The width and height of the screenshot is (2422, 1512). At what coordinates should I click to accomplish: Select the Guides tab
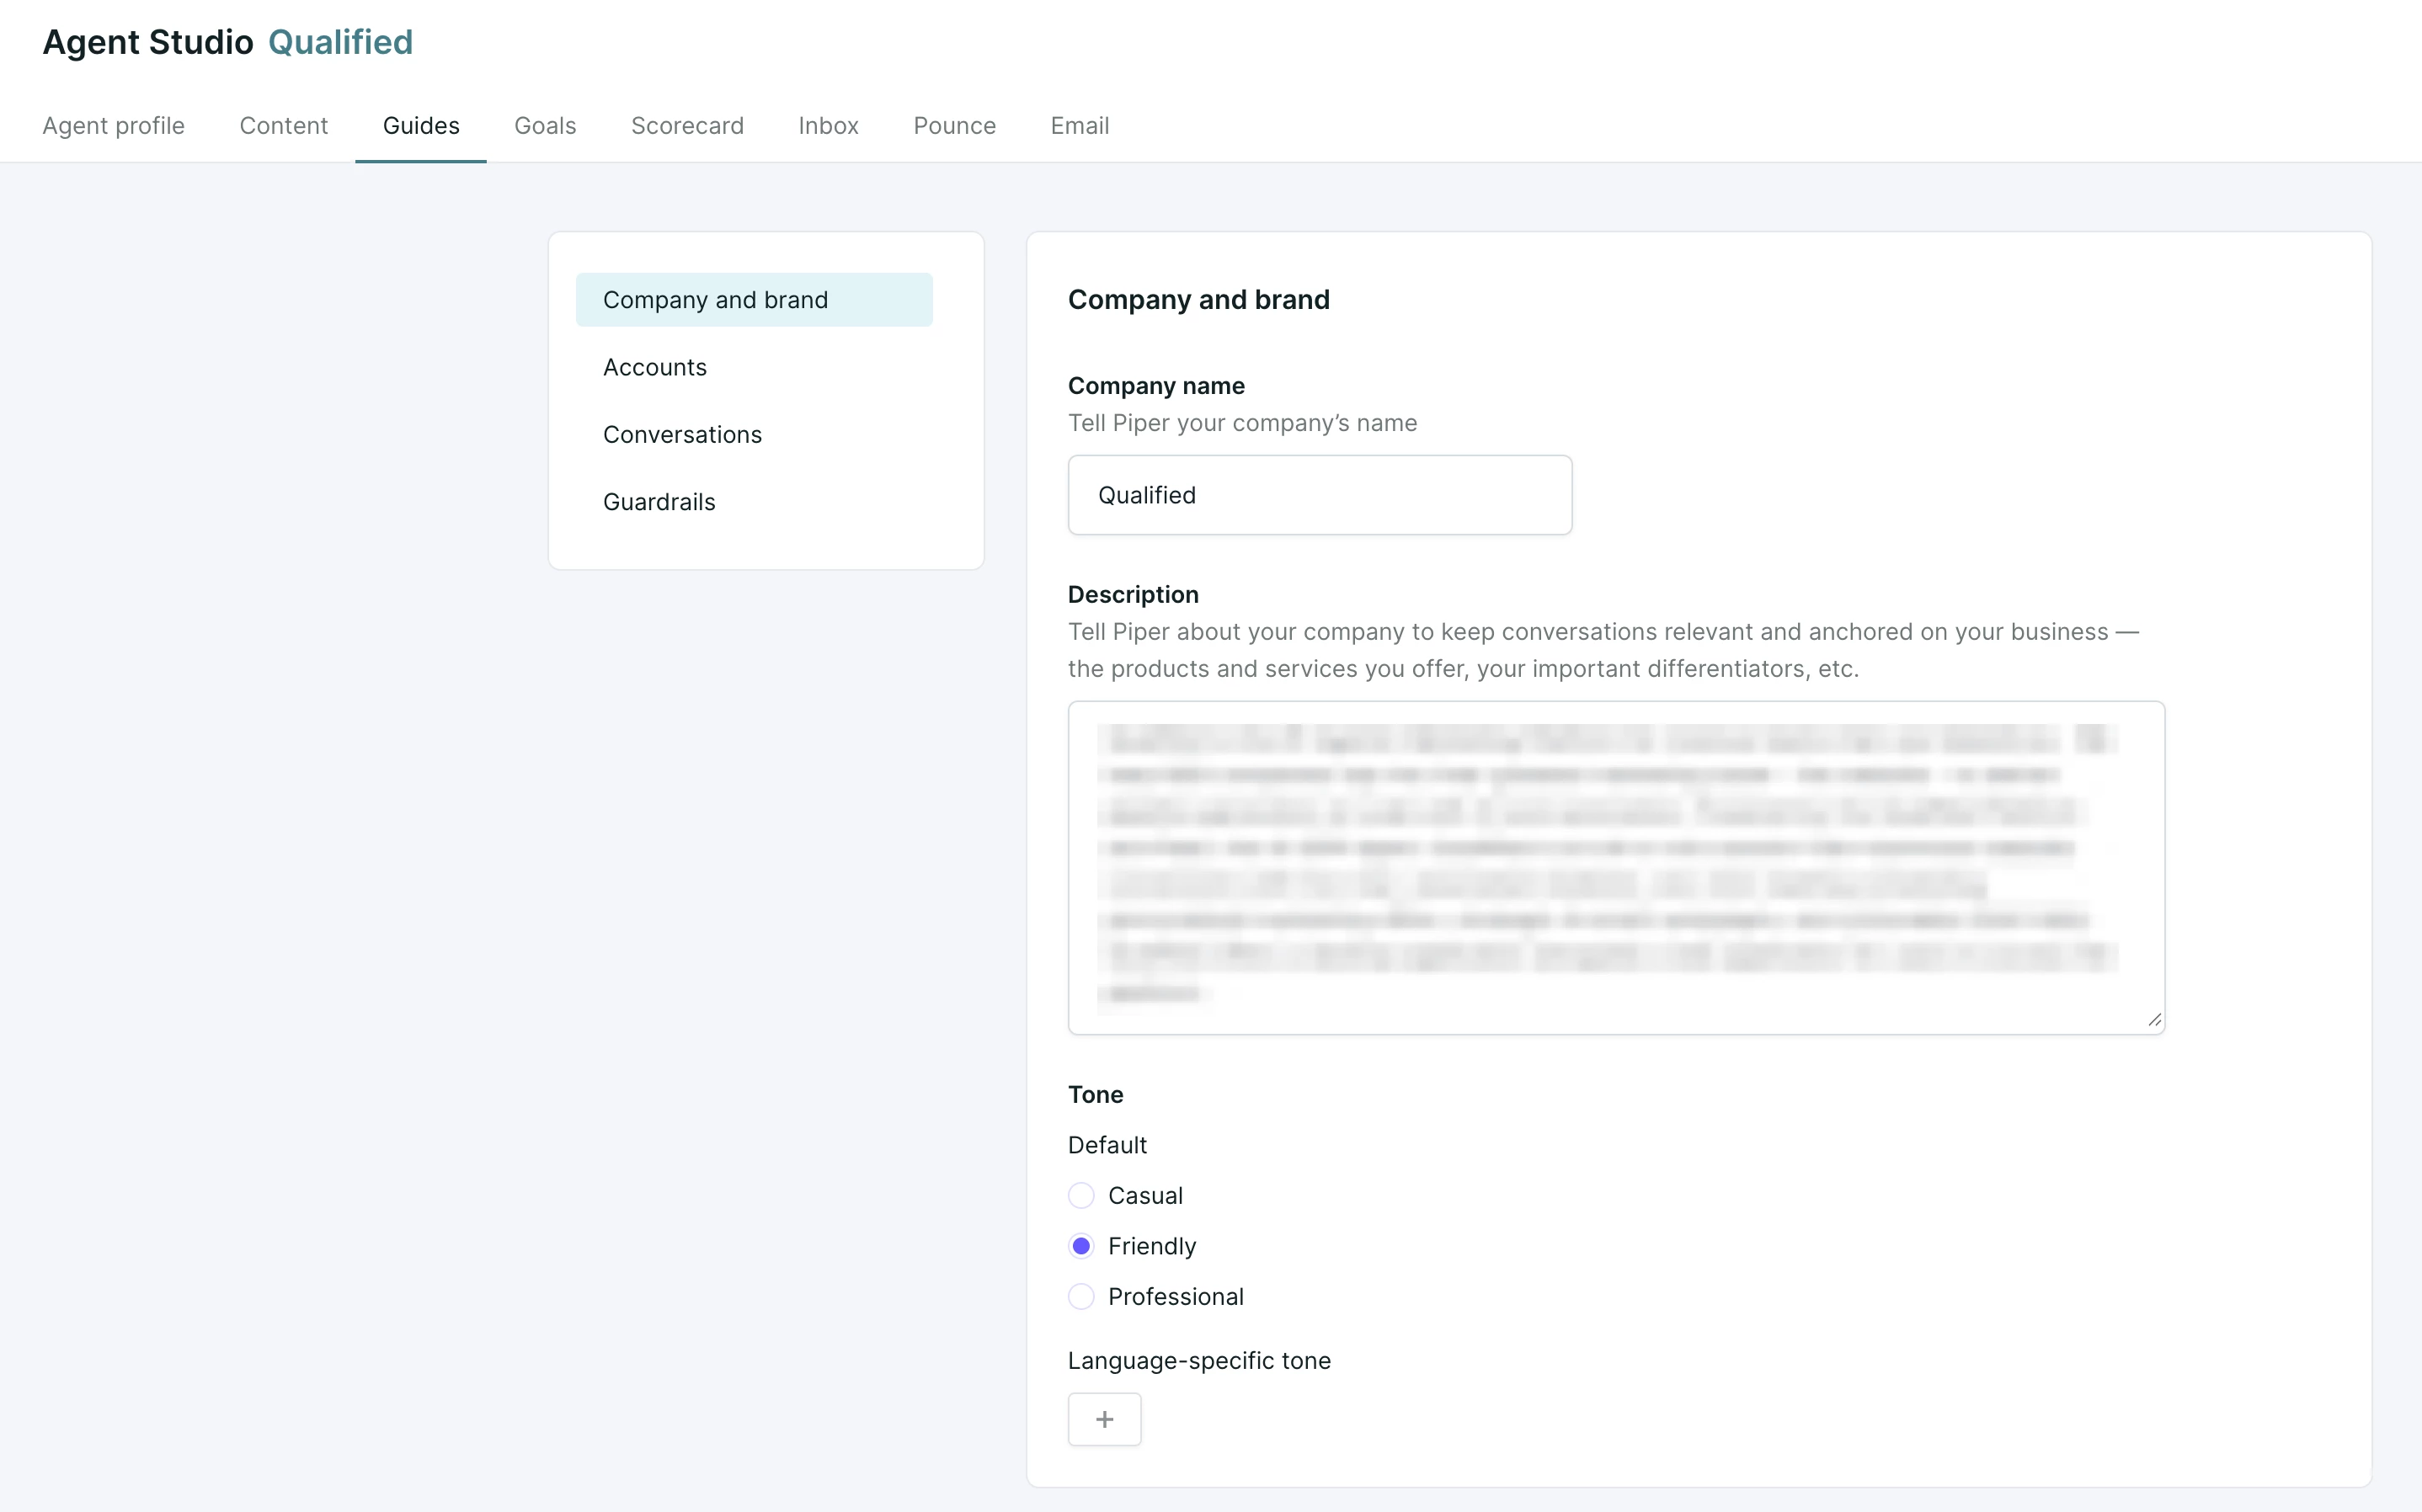point(421,126)
